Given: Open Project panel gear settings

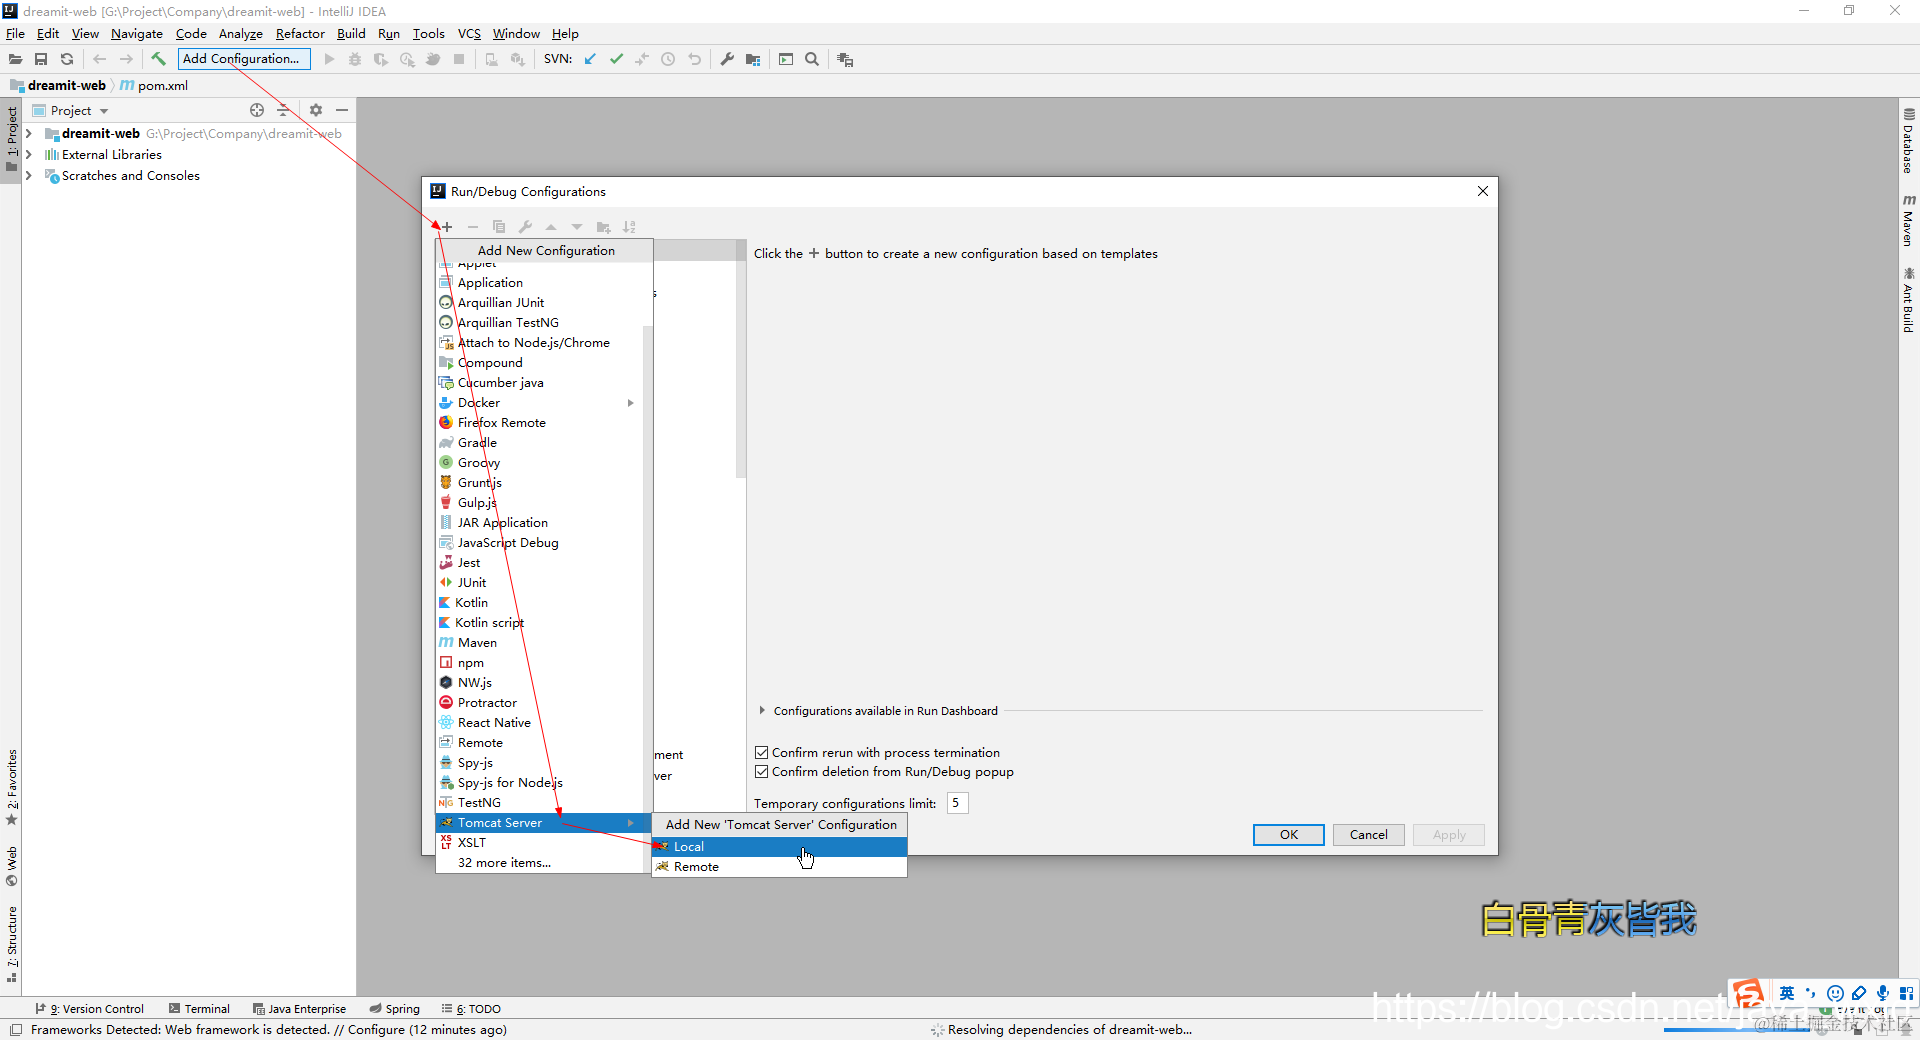Looking at the screenshot, I should pyautogui.click(x=316, y=110).
